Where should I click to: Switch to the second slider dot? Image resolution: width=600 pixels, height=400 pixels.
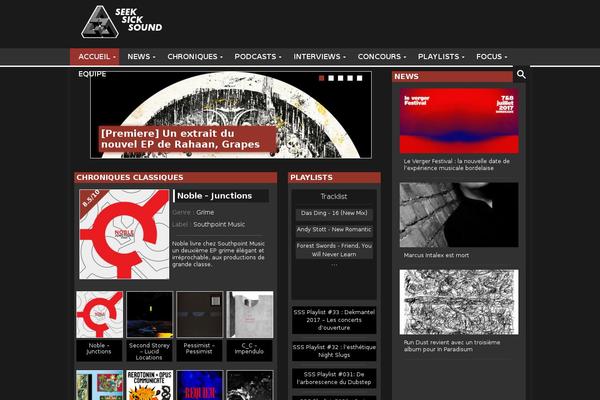point(331,78)
